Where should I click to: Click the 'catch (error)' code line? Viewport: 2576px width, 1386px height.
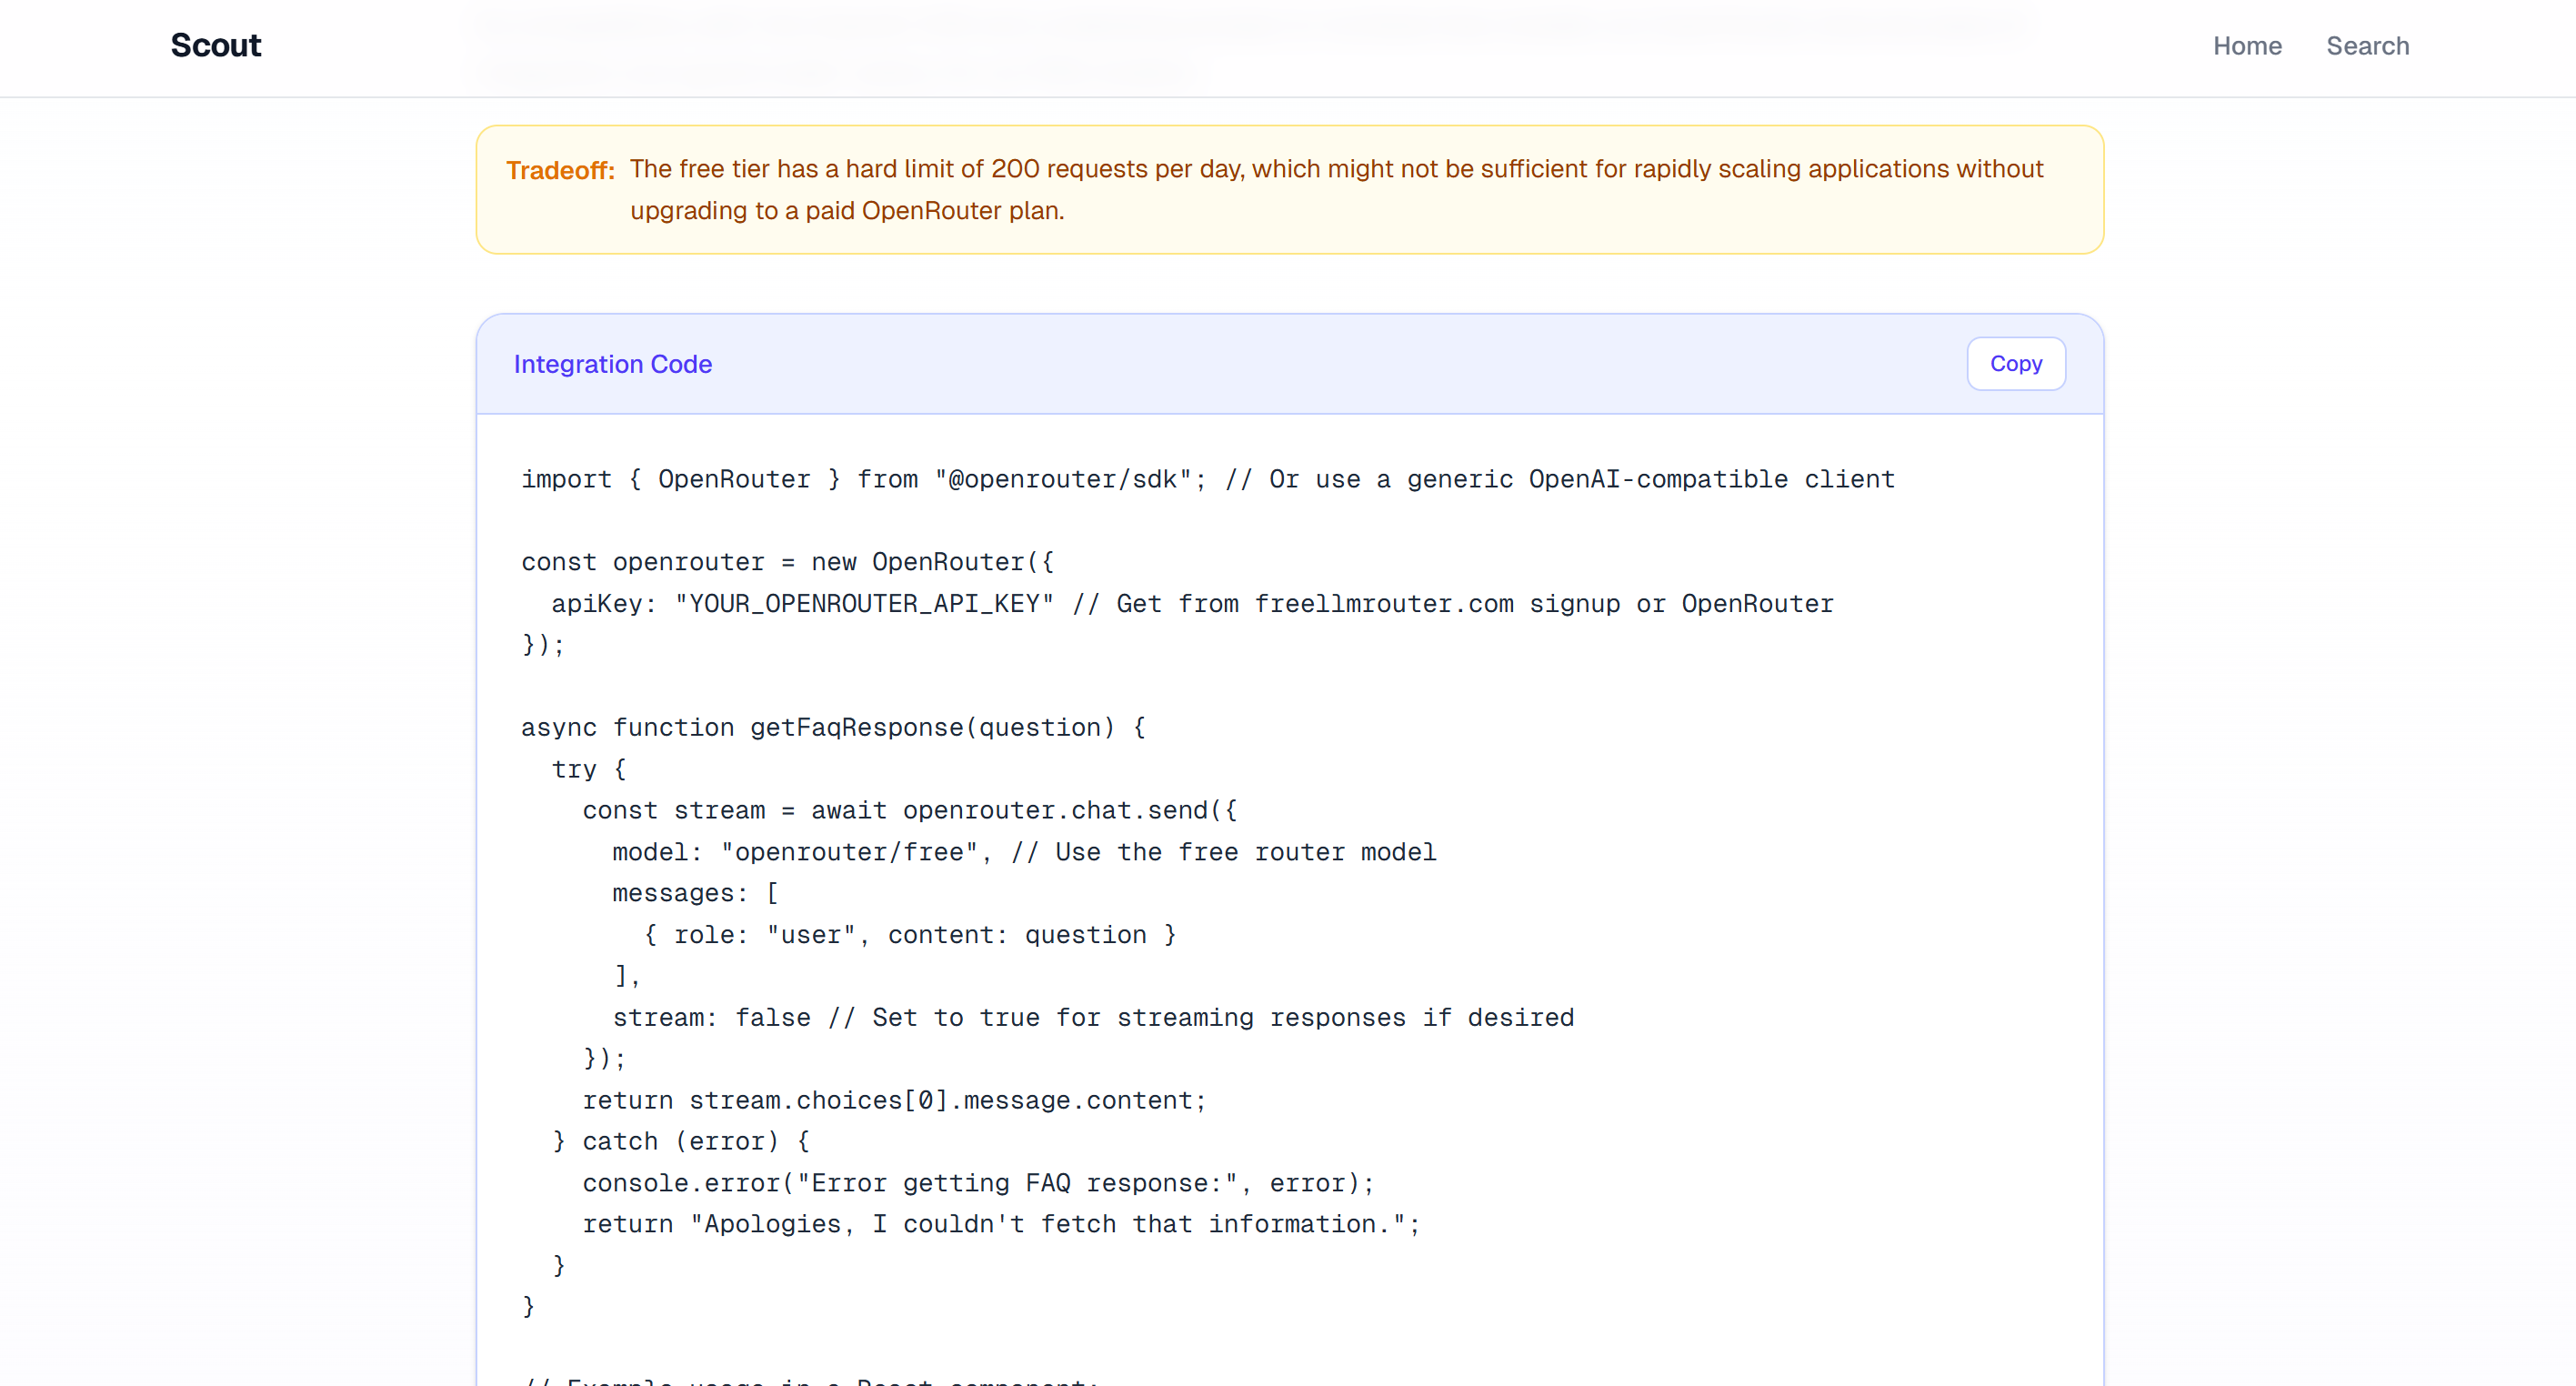coord(680,1142)
